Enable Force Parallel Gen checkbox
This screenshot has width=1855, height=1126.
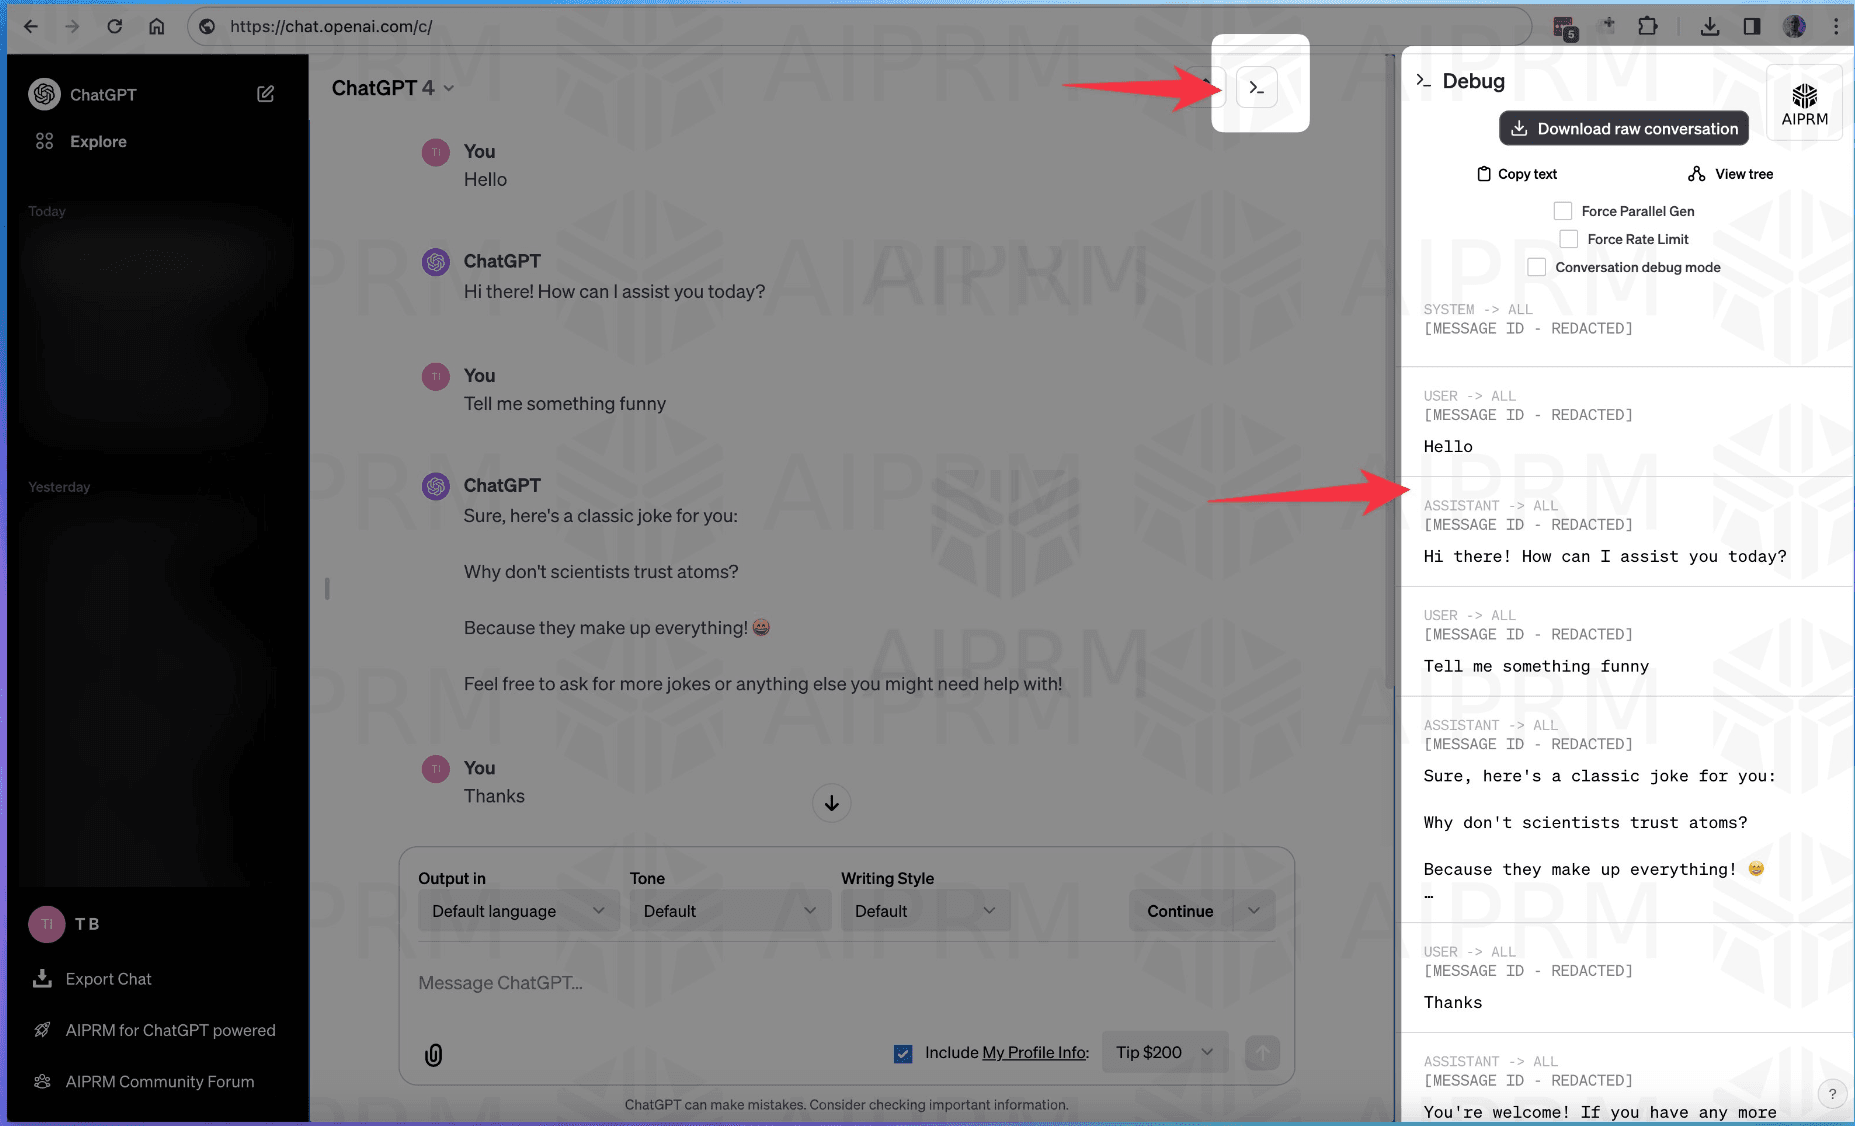1563,211
